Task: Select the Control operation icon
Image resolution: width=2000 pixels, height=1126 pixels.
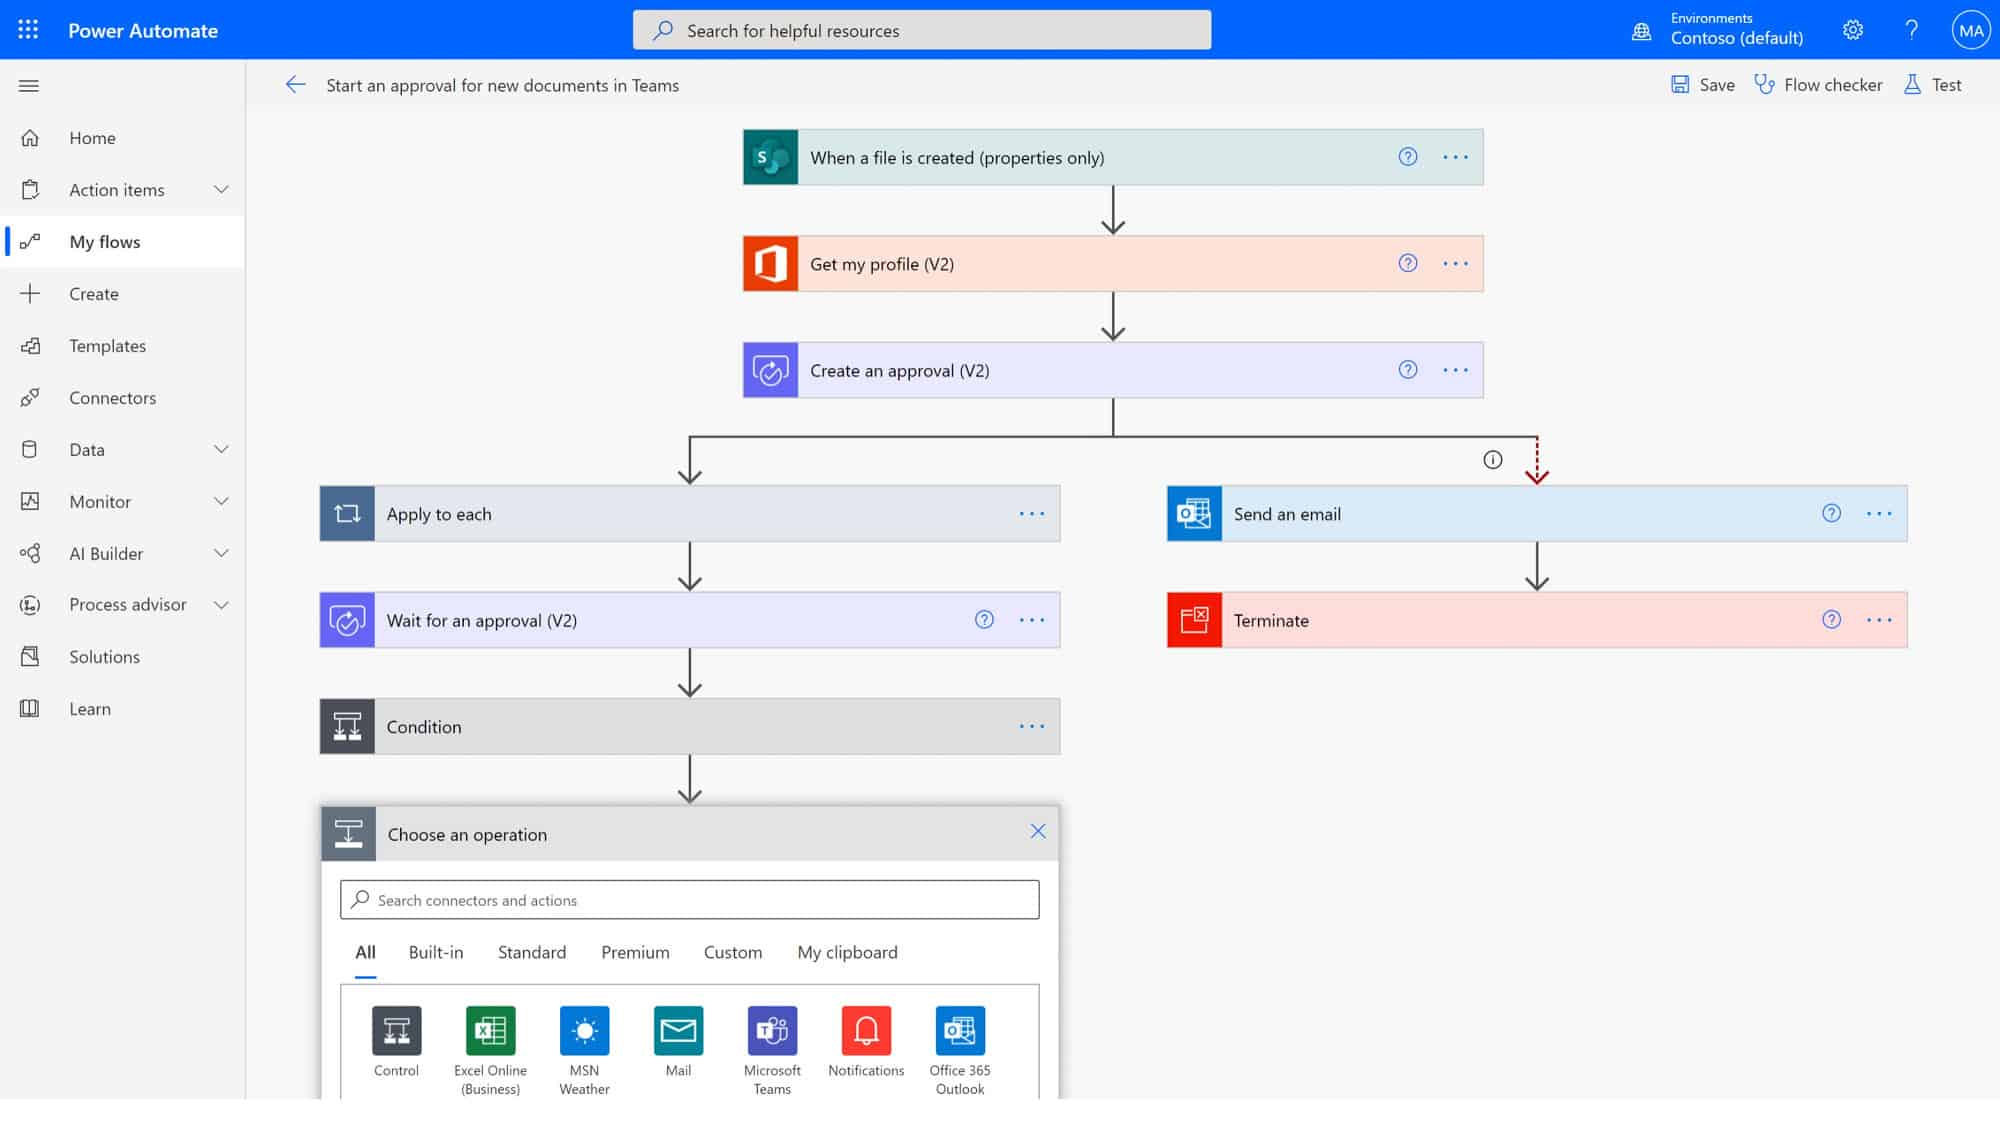Action: [x=396, y=1030]
